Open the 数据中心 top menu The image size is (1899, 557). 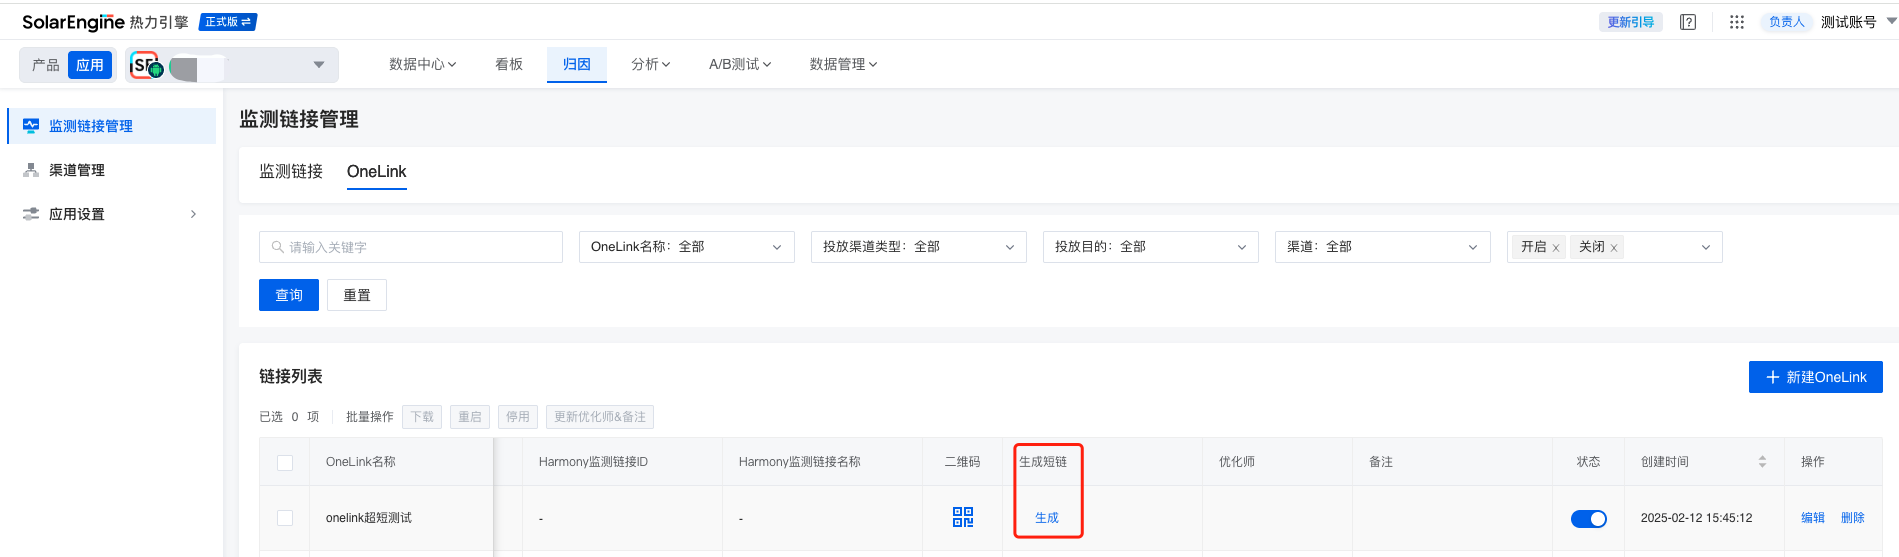[423, 64]
